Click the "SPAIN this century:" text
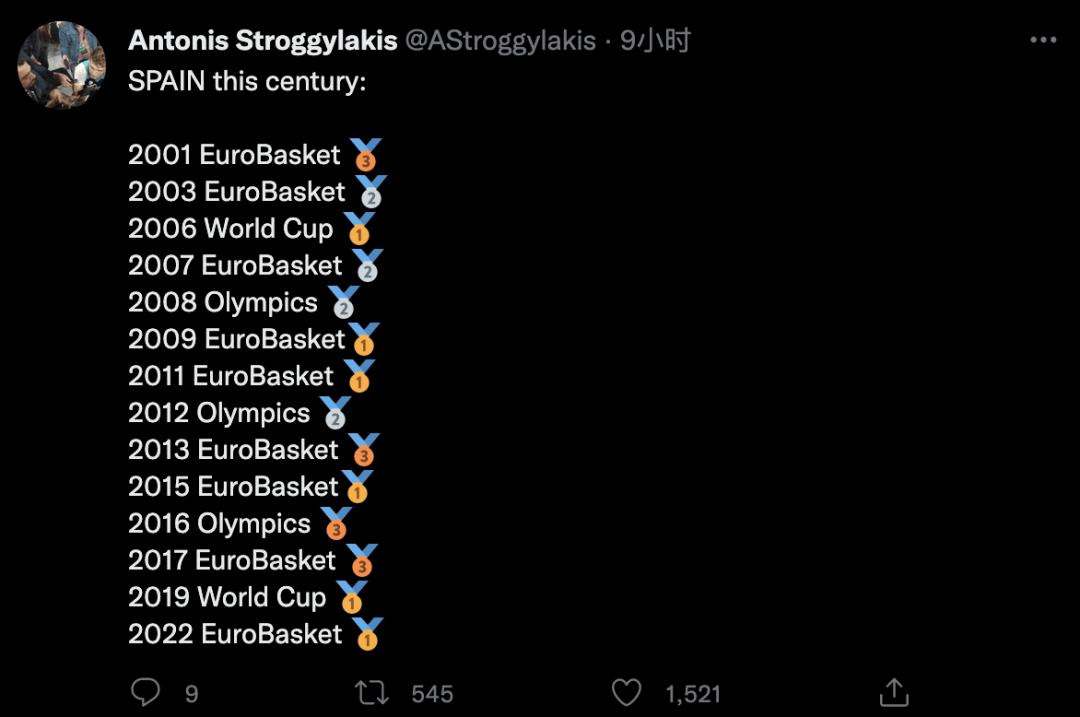1080x717 pixels. pyautogui.click(x=247, y=81)
